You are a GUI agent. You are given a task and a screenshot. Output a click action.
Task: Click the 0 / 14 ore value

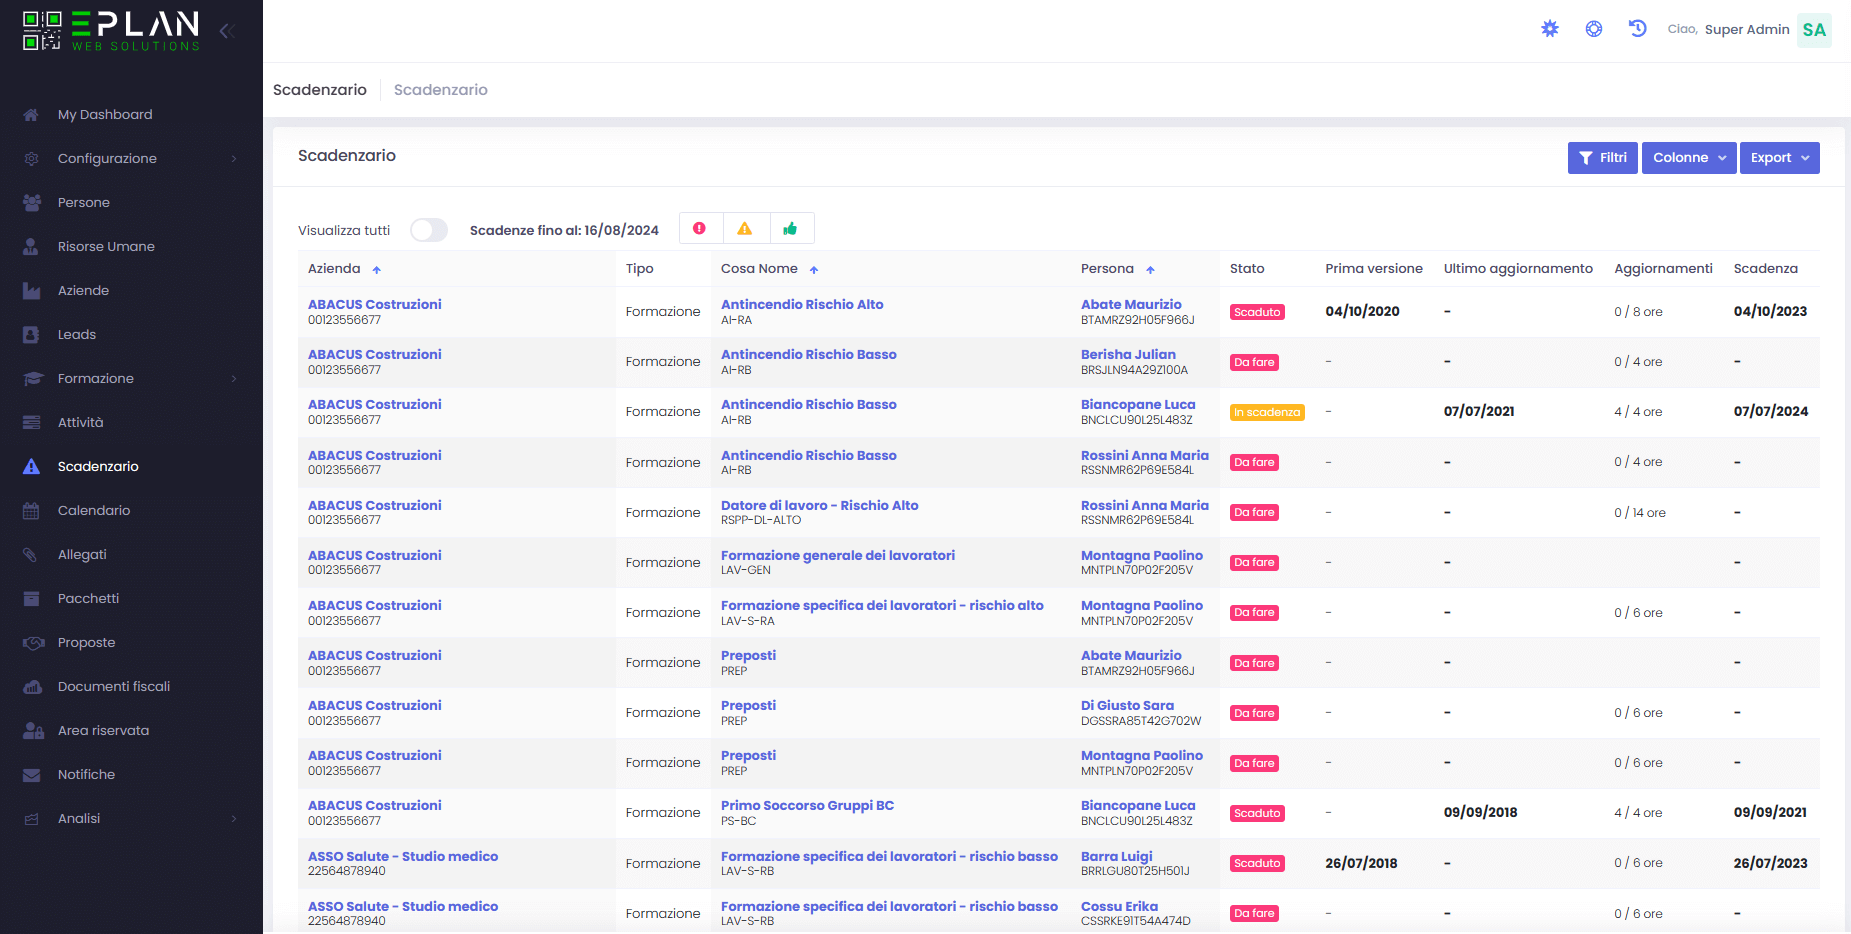click(1640, 513)
